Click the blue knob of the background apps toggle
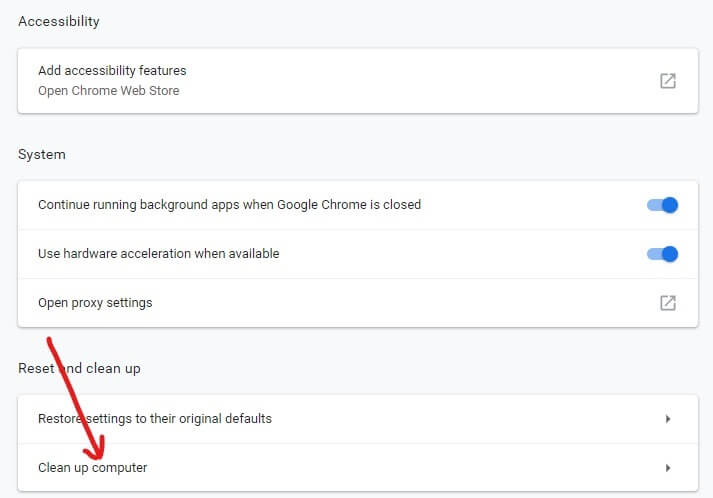The height and width of the screenshot is (498, 713). 670,205
